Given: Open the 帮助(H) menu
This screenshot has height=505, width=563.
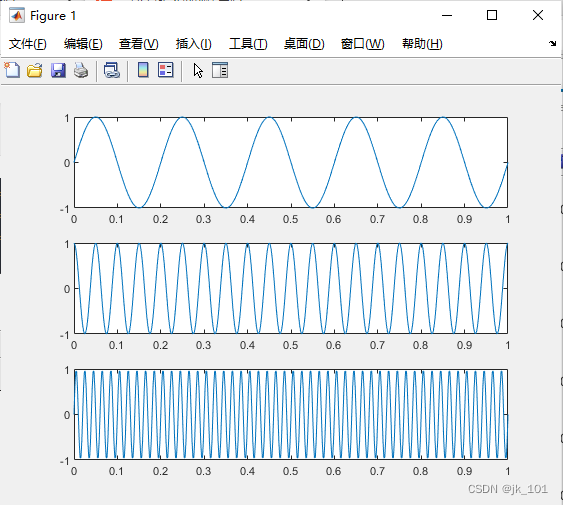Looking at the screenshot, I should click(422, 44).
